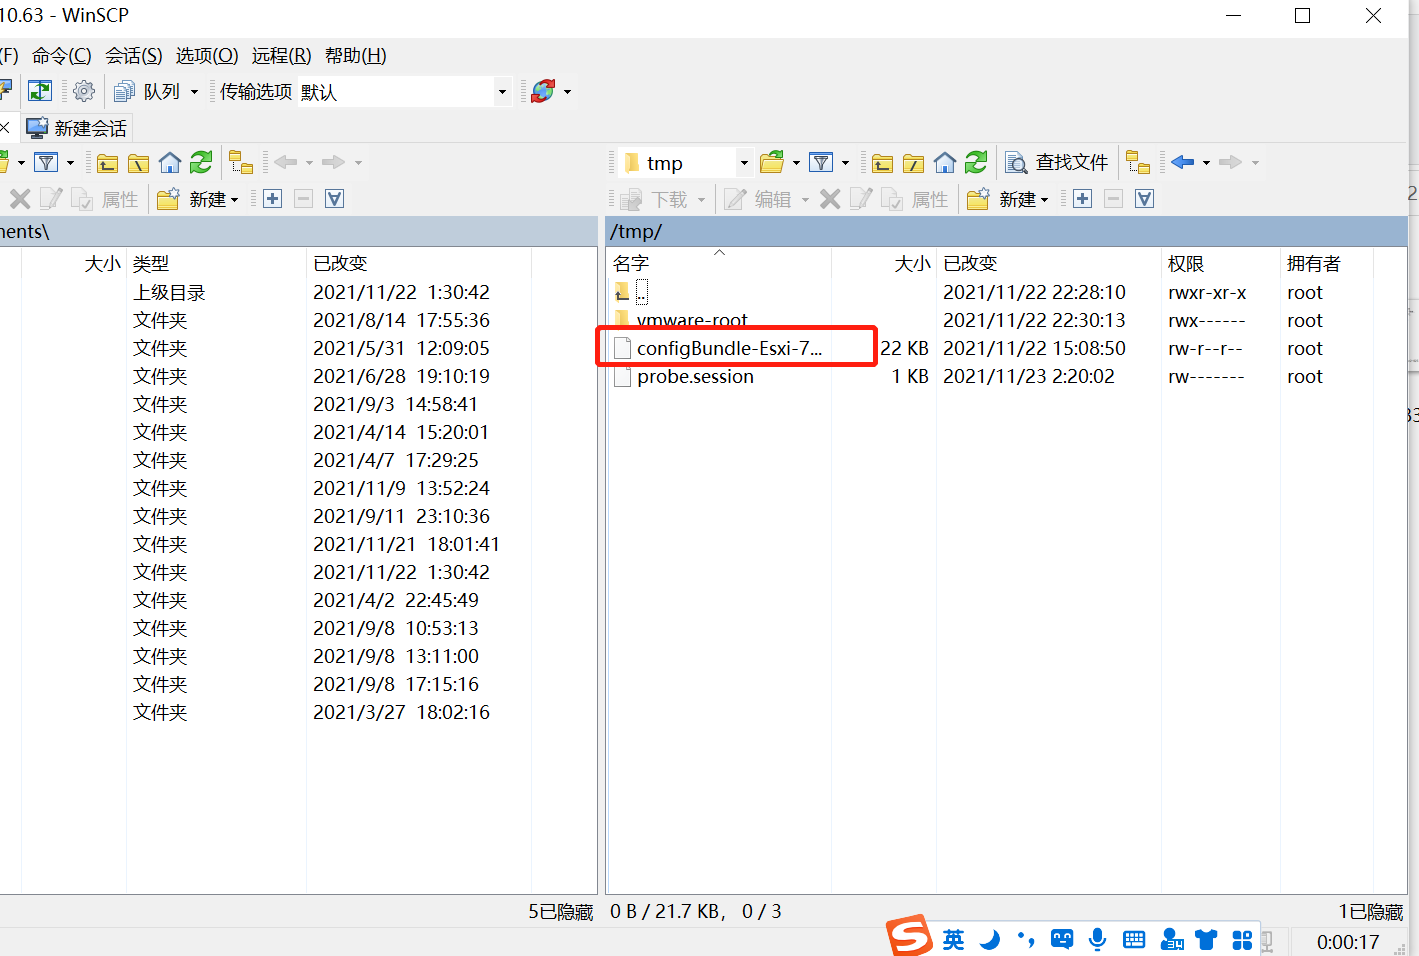Open the remote home directory
This screenshot has height=956, width=1419.
(945, 161)
